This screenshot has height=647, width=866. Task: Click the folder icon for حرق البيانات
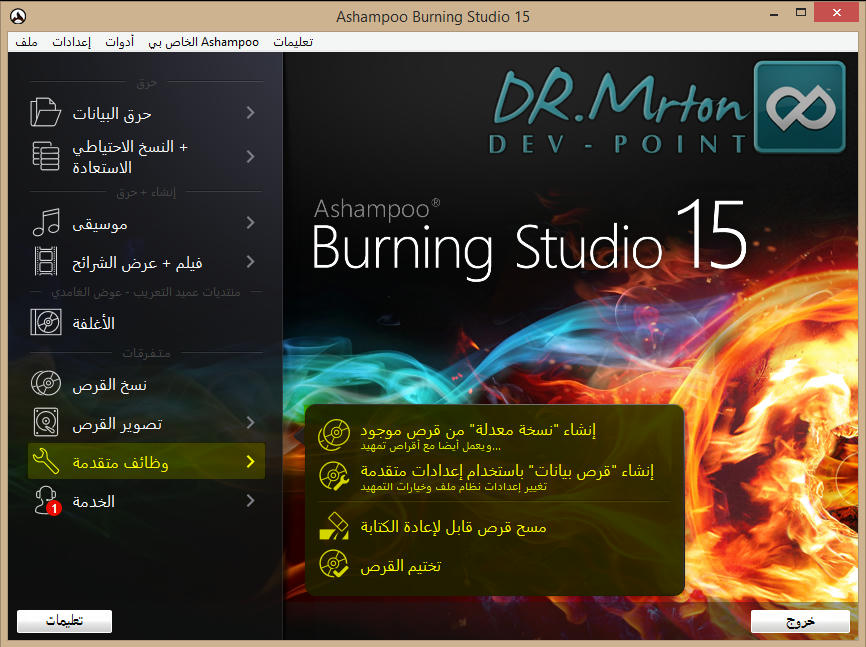[x=45, y=112]
